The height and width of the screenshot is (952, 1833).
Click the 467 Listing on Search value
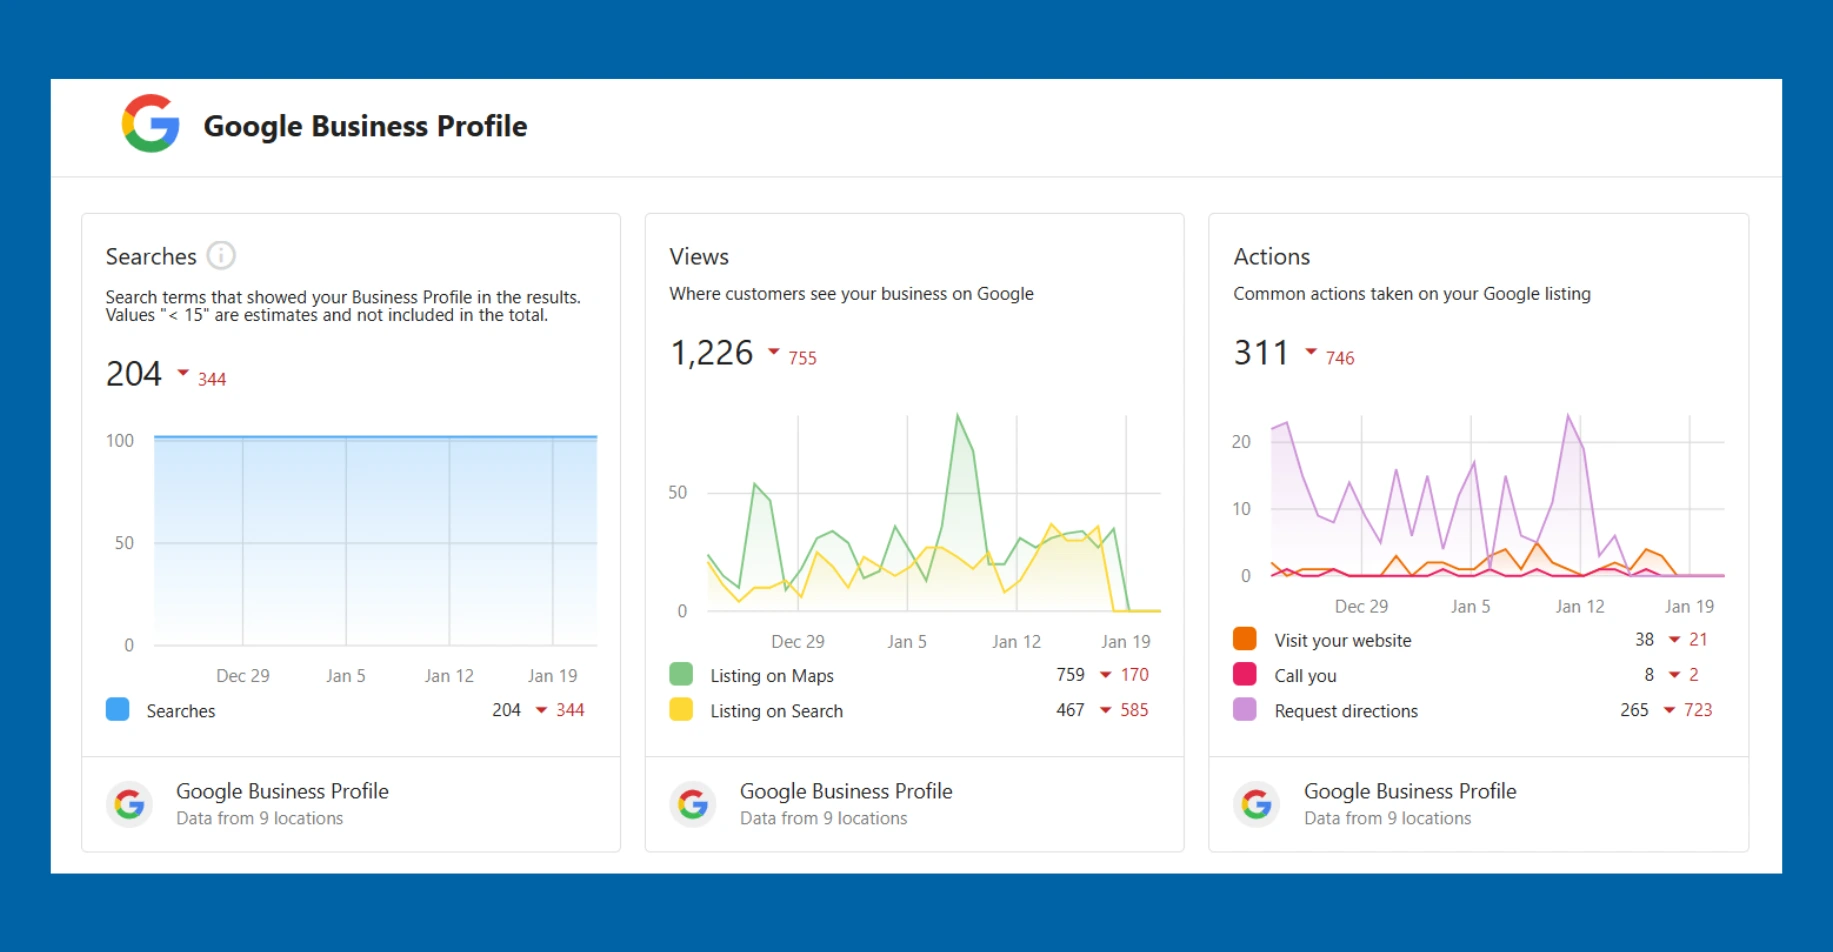coord(1071,710)
